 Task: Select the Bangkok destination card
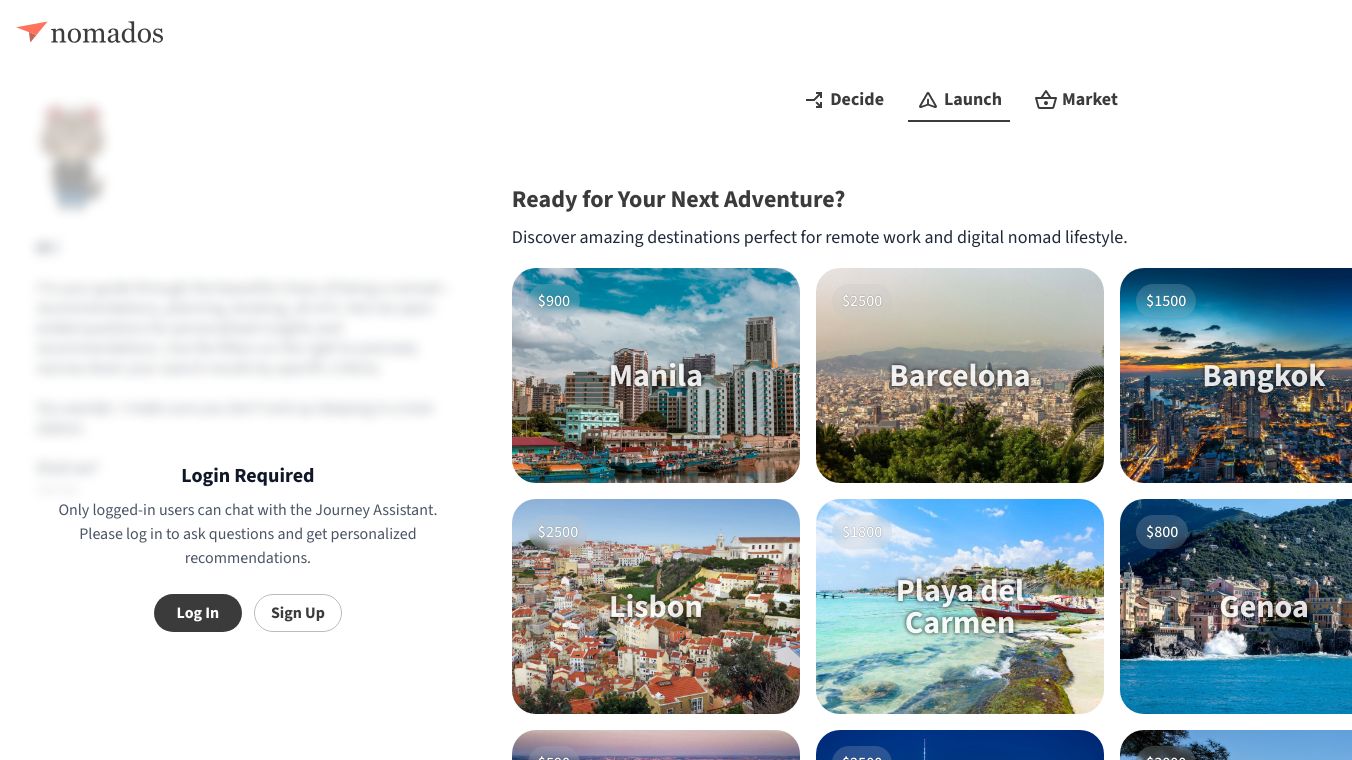coord(1236,375)
